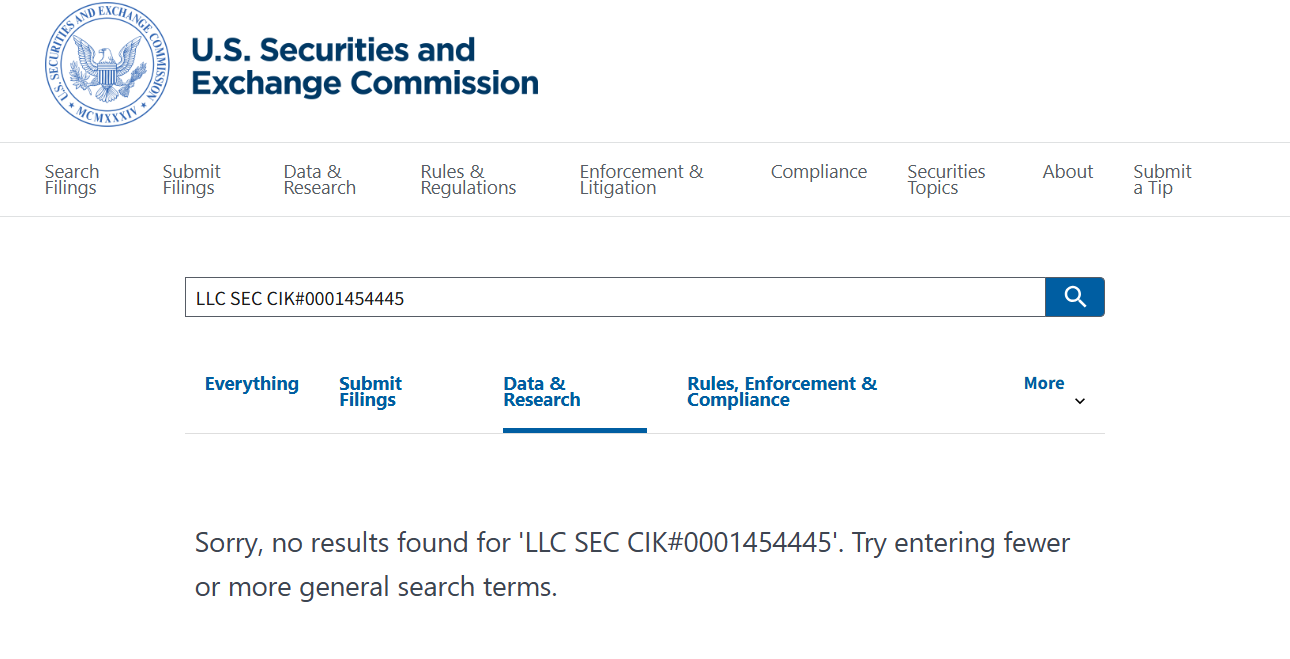Open the Compliance menu item
Viewport: 1290px width, 659px height.
click(818, 172)
